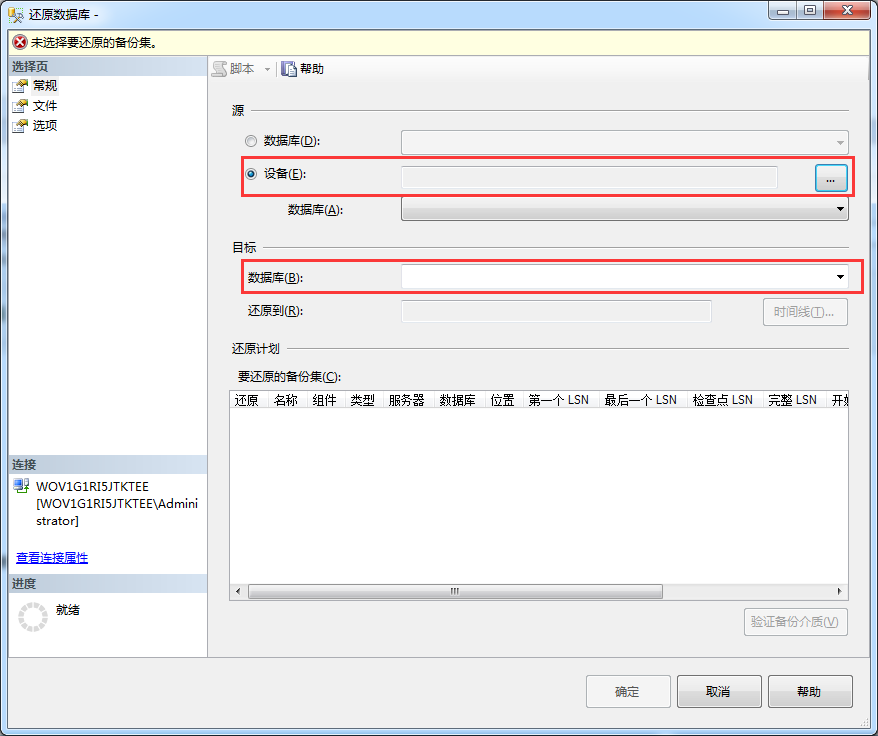Click the 常规 page icon
878x736 pixels.
click(x=20, y=86)
